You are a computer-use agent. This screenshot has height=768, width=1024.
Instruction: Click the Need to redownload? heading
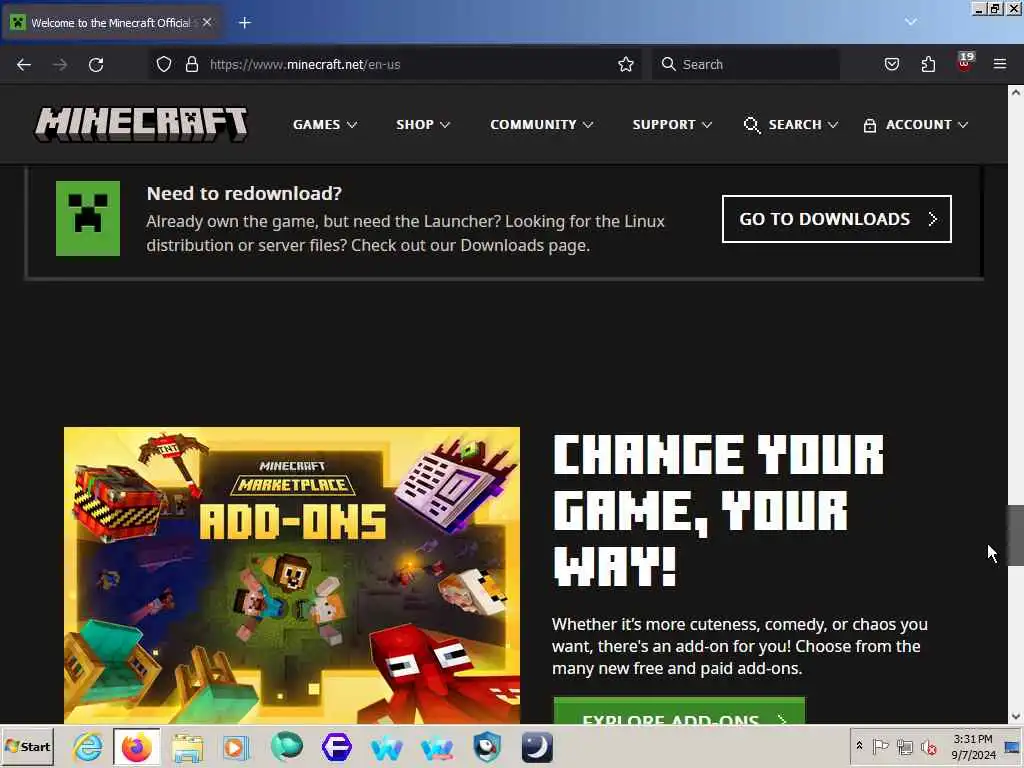244,193
